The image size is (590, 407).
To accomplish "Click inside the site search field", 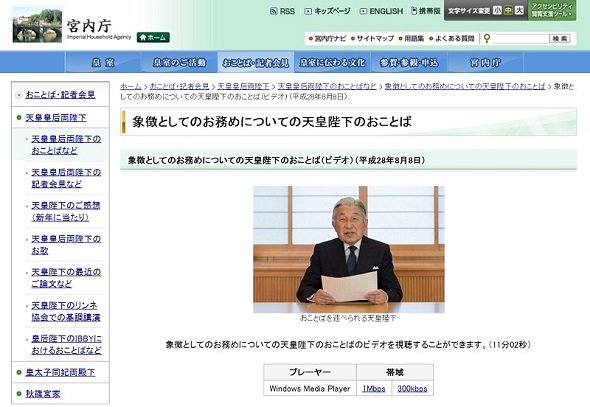I will pyautogui.click(x=520, y=38).
